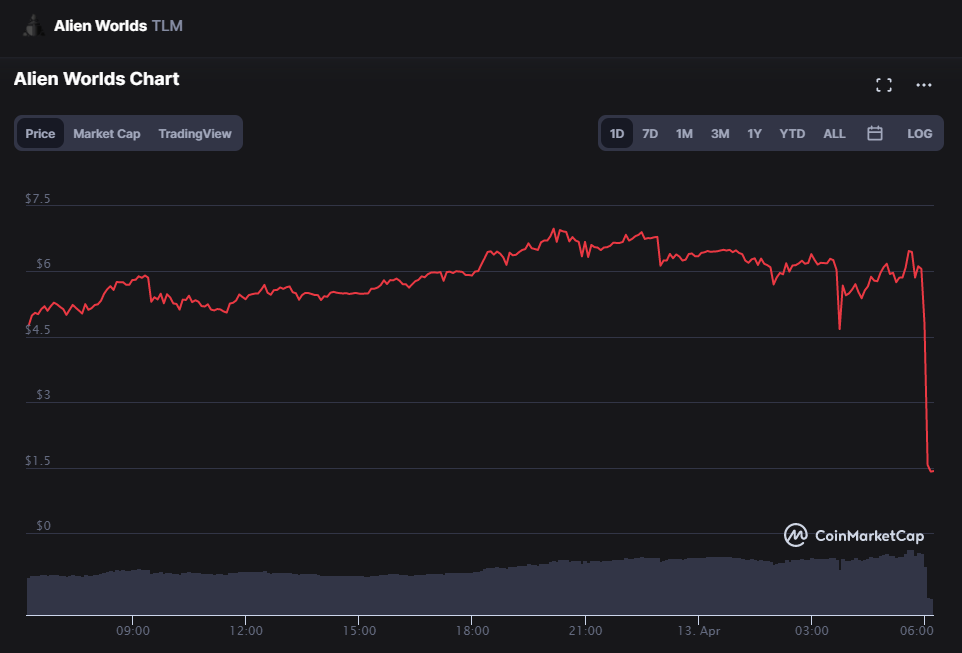Switch to the Market Cap tab

[107, 133]
